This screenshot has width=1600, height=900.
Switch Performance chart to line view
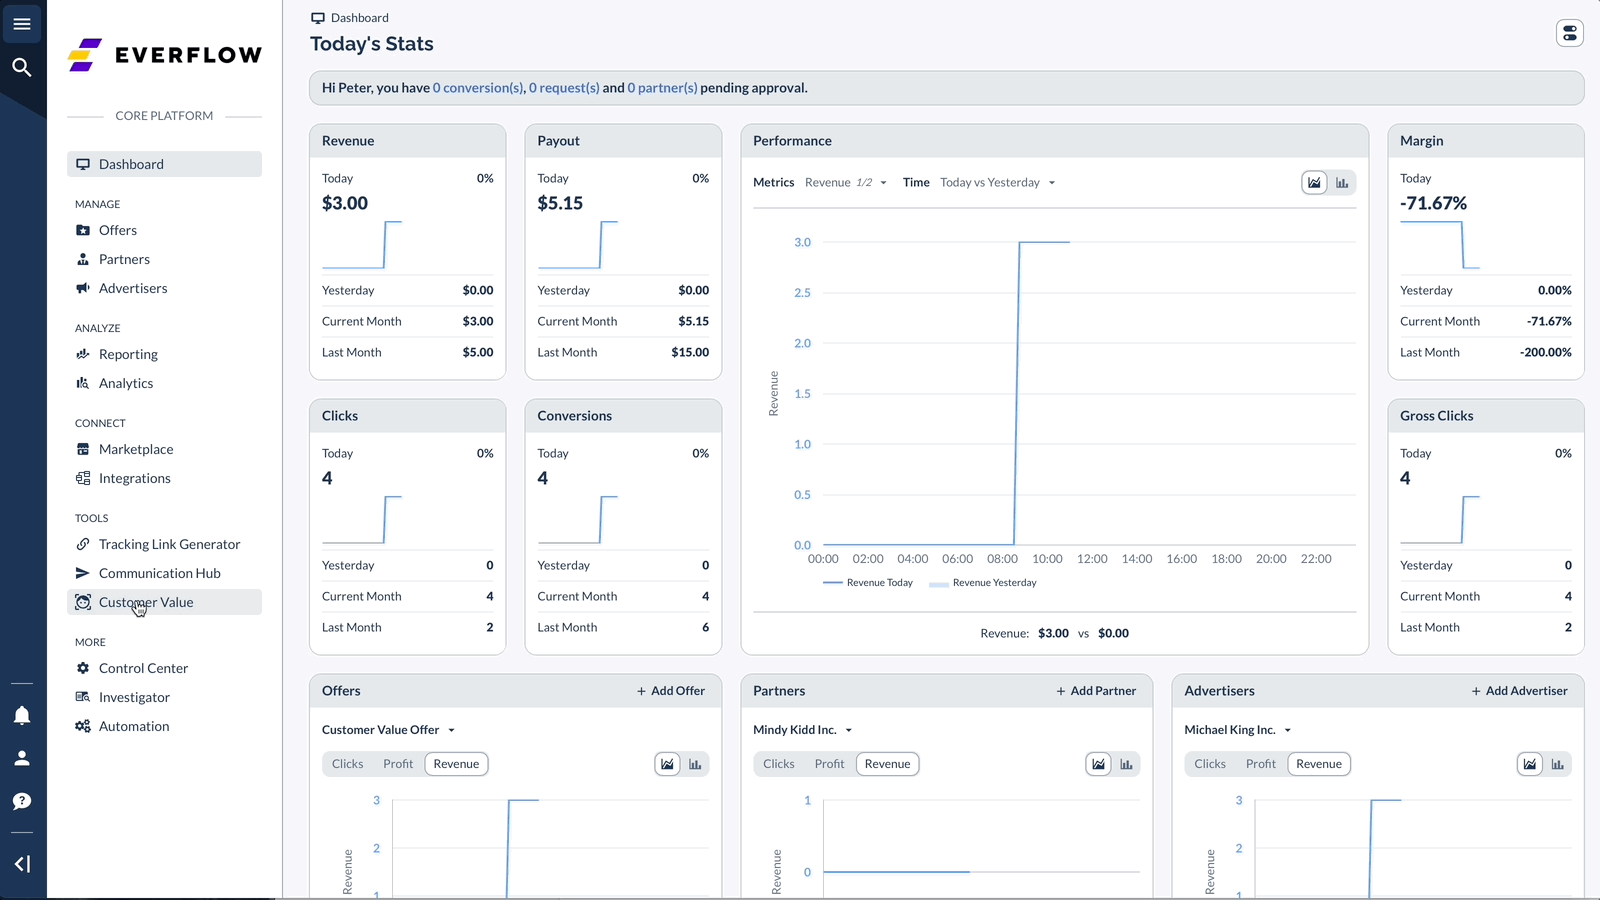[1315, 182]
